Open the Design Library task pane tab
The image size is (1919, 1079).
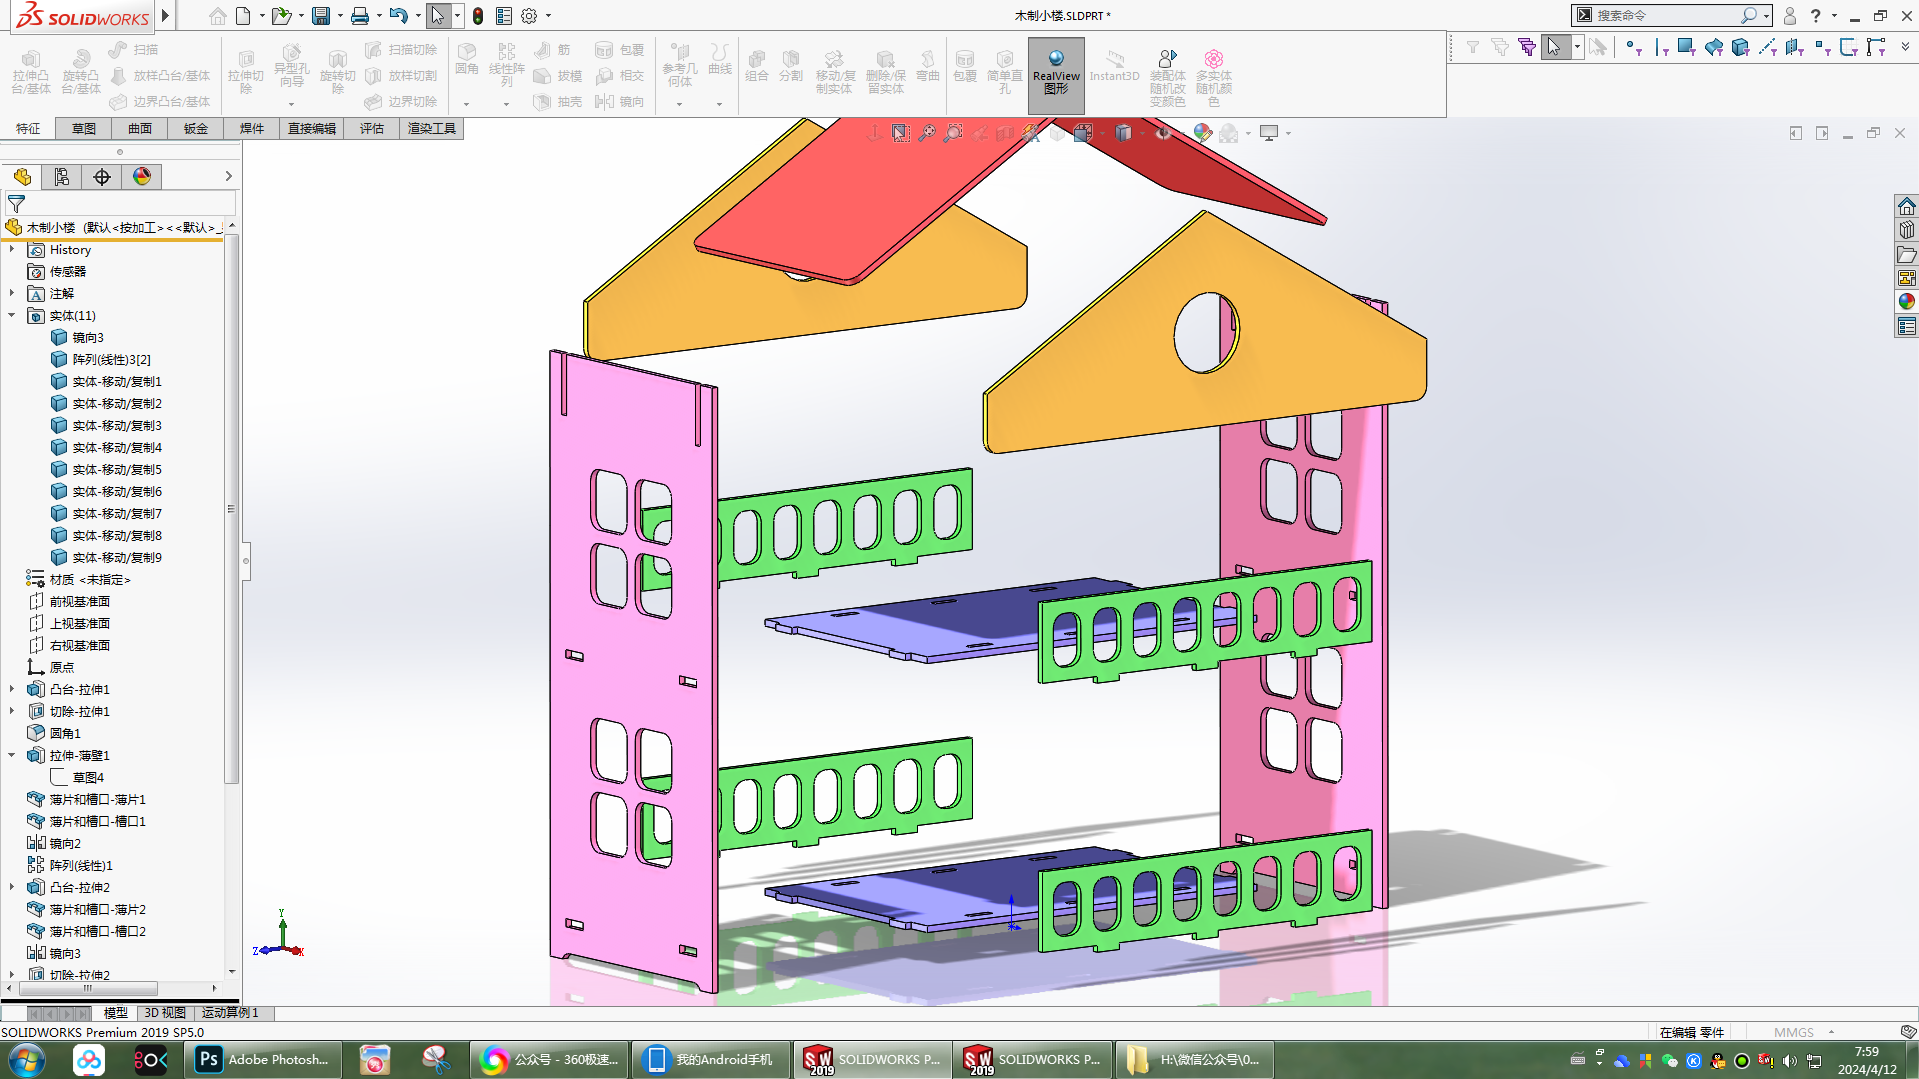1907,230
